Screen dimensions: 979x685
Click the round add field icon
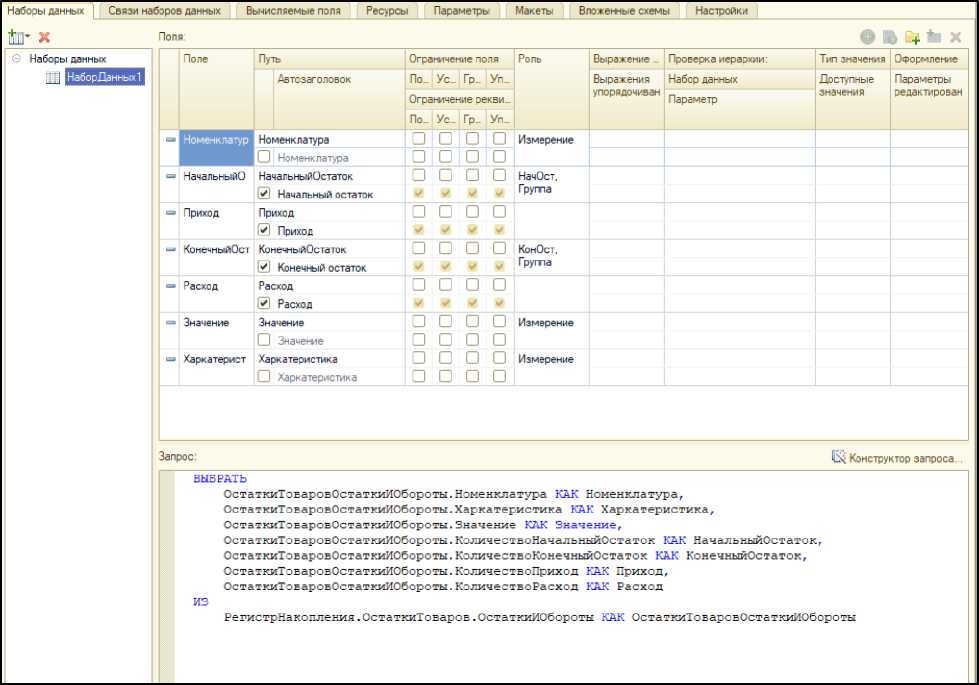click(866, 36)
